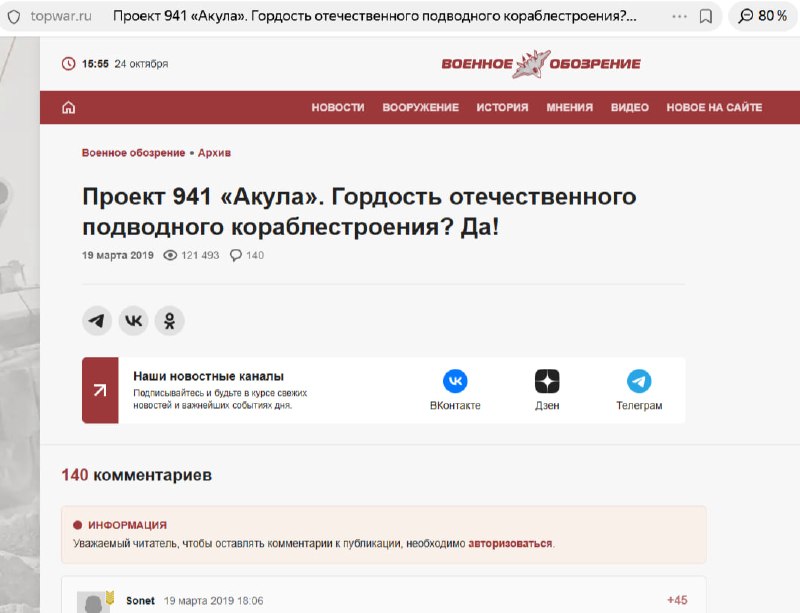Click the eye views icon near 121 493
Viewport: 800px width, 613px height.
coord(170,255)
